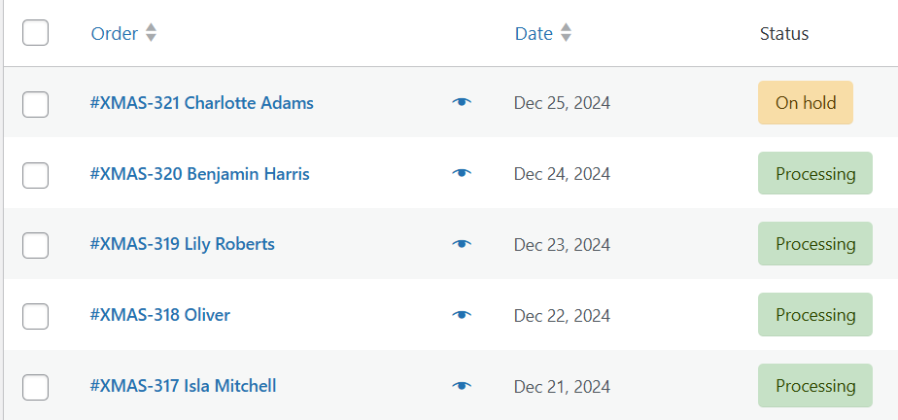Preview order XMAS-321 with eye icon
898x420 pixels.
point(461,102)
